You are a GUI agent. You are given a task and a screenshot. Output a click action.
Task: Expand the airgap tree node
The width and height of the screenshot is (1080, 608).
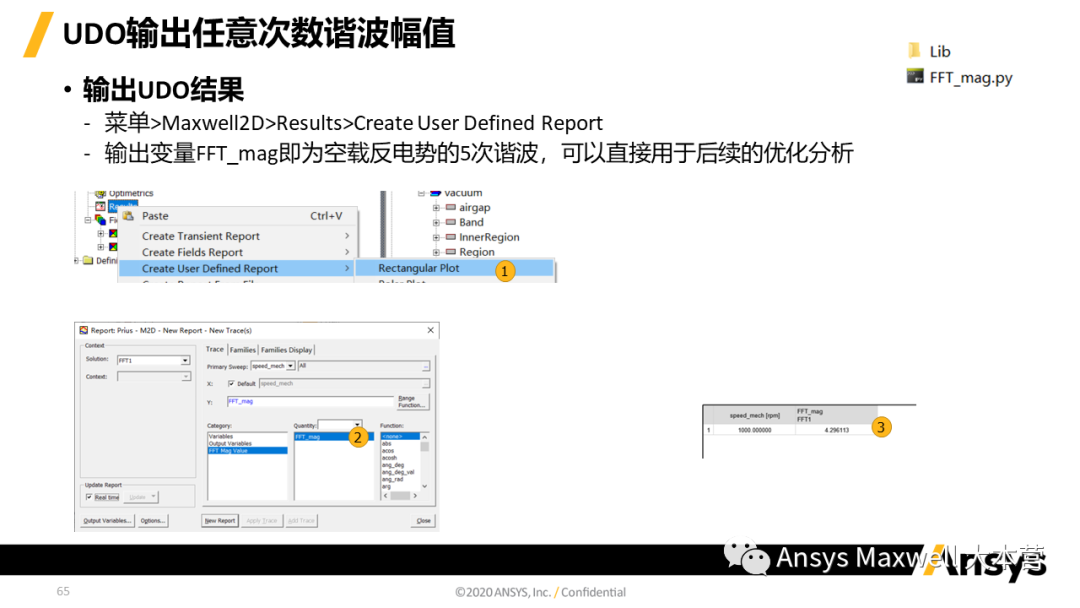[436, 207]
